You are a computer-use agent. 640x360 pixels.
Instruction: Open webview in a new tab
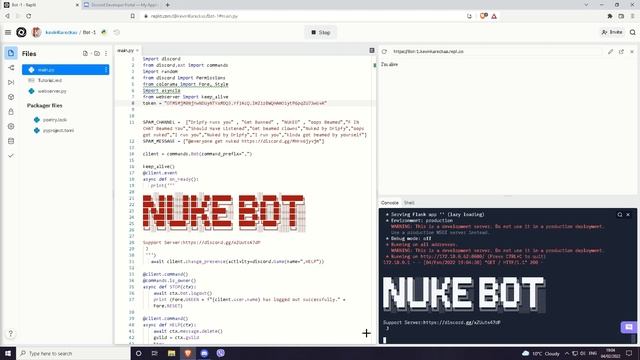coord(621,51)
